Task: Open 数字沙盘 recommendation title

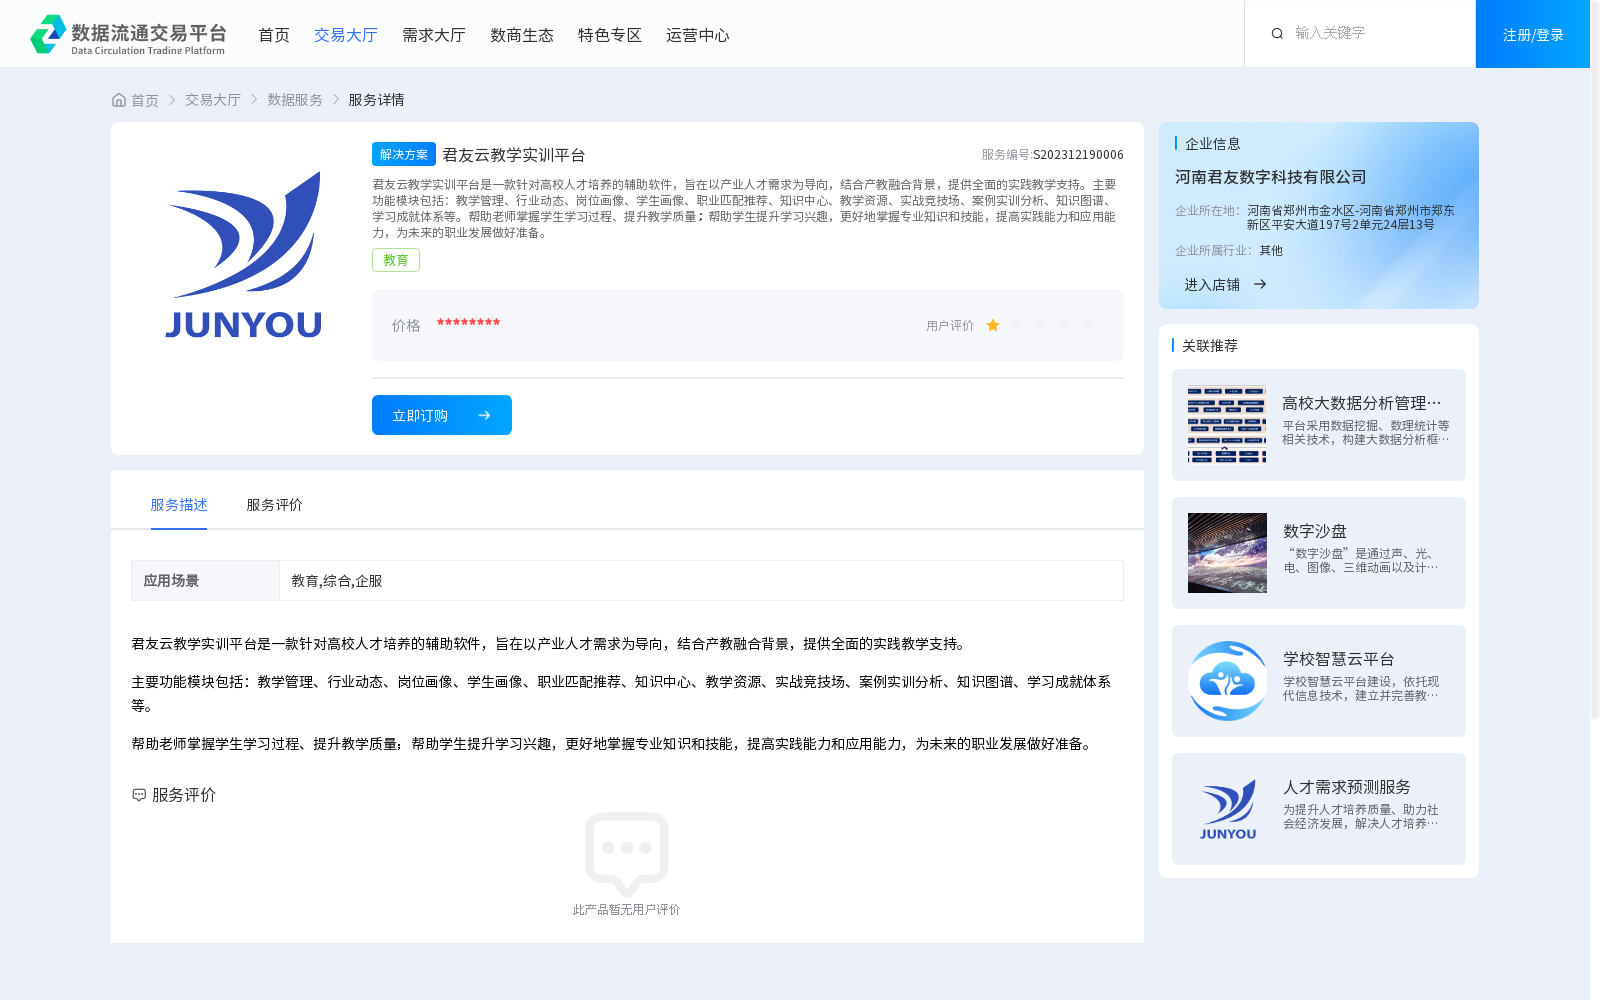Action: tap(1315, 531)
